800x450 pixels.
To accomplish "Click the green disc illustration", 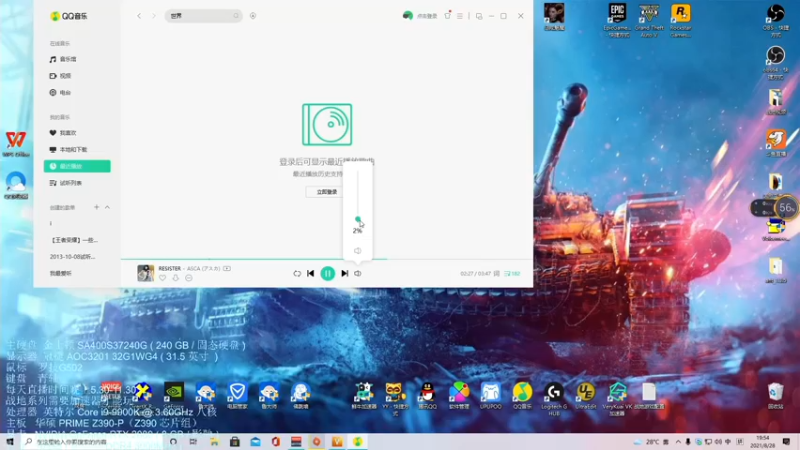I will pyautogui.click(x=327, y=124).
